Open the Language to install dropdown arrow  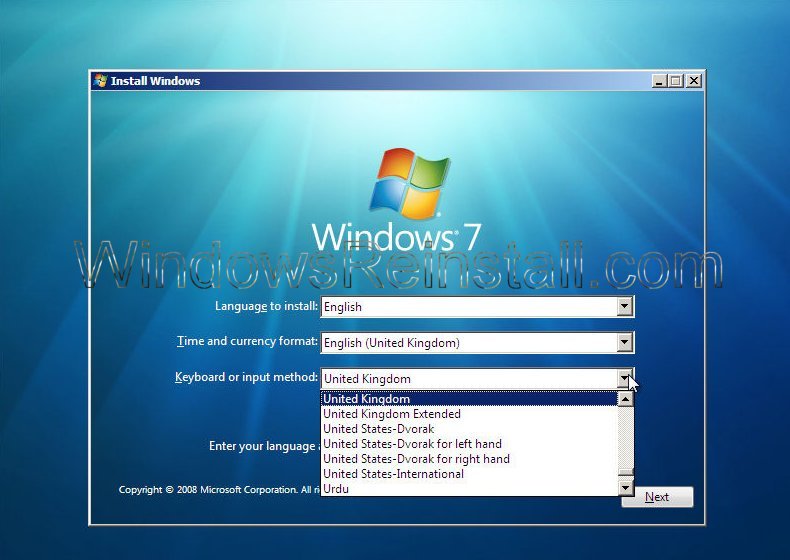[625, 307]
